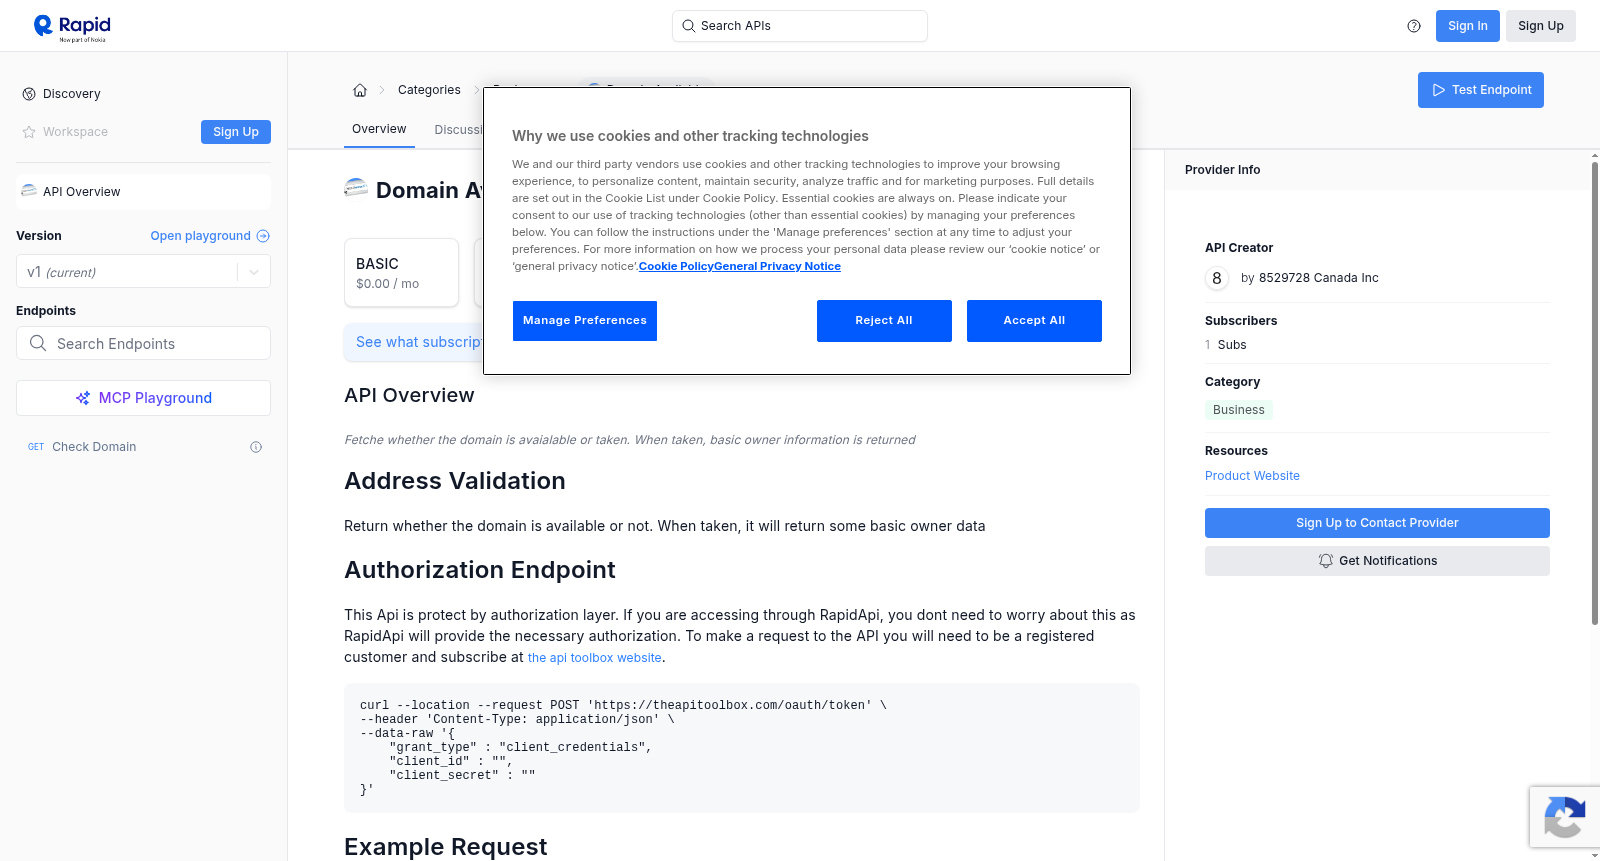Click the '8529728 Canada Inc' creator name
This screenshot has height=861, width=1600.
(x=1318, y=278)
